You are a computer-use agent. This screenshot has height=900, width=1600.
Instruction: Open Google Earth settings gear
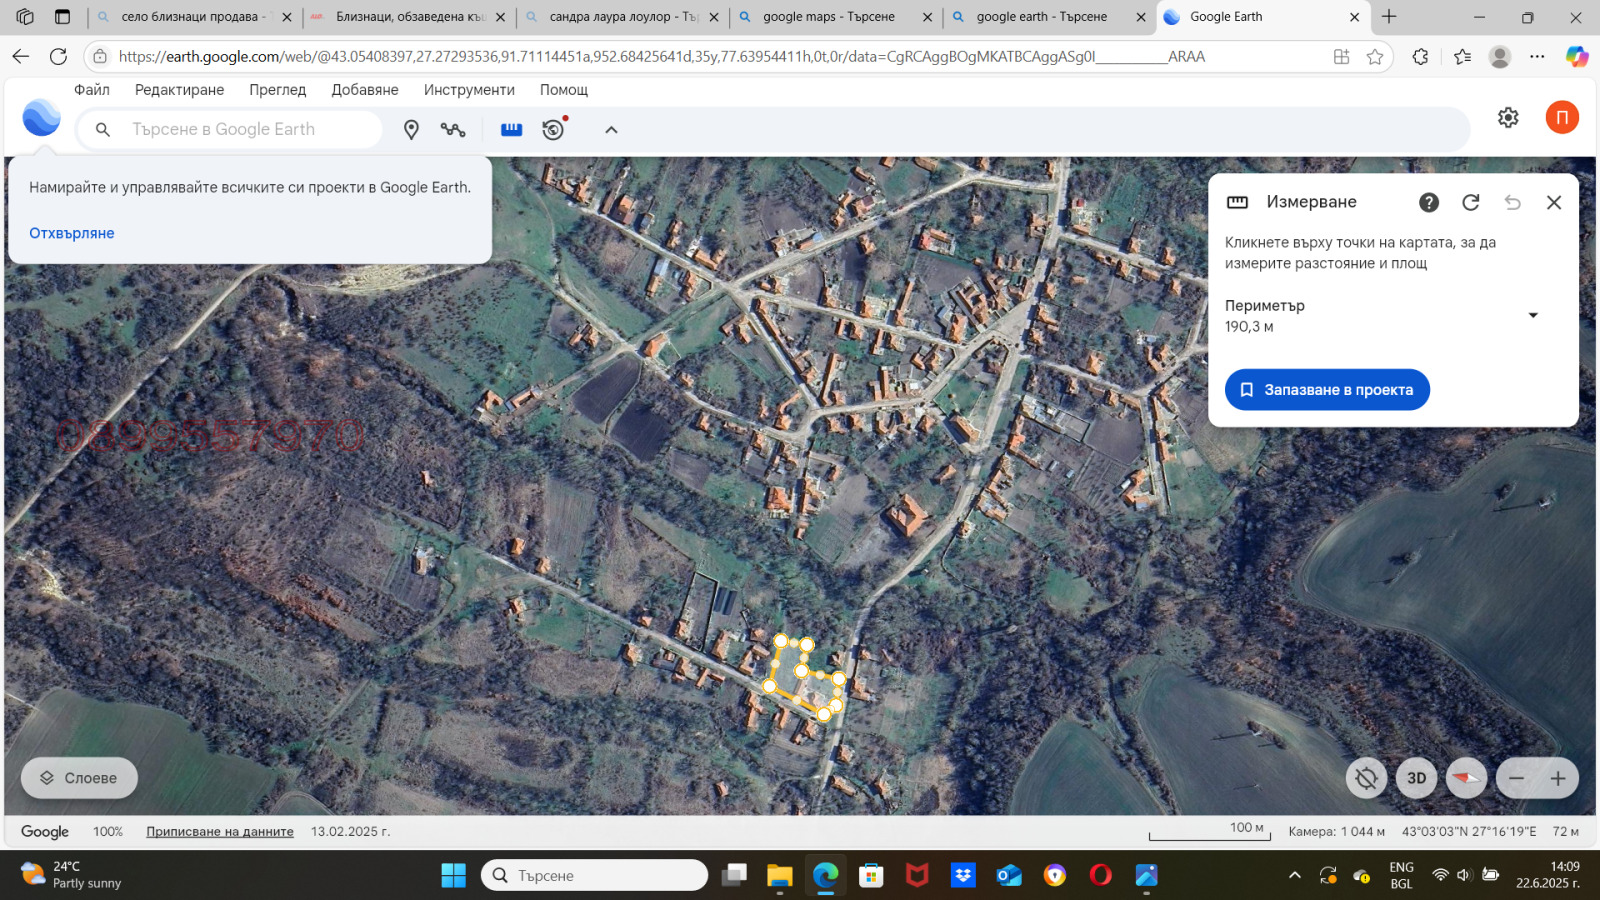point(1508,118)
